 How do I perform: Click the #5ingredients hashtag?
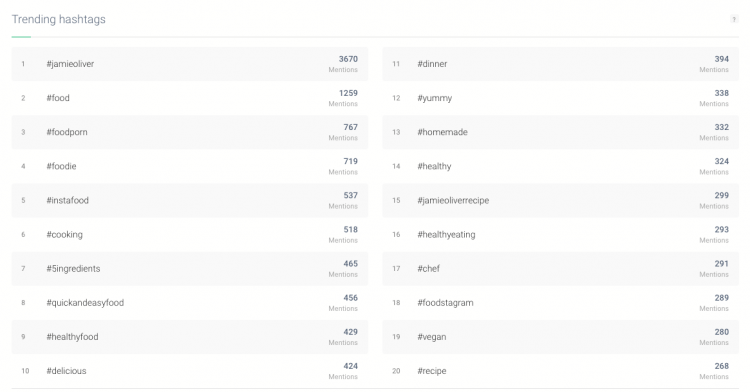pyautogui.click(x=73, y=269)
